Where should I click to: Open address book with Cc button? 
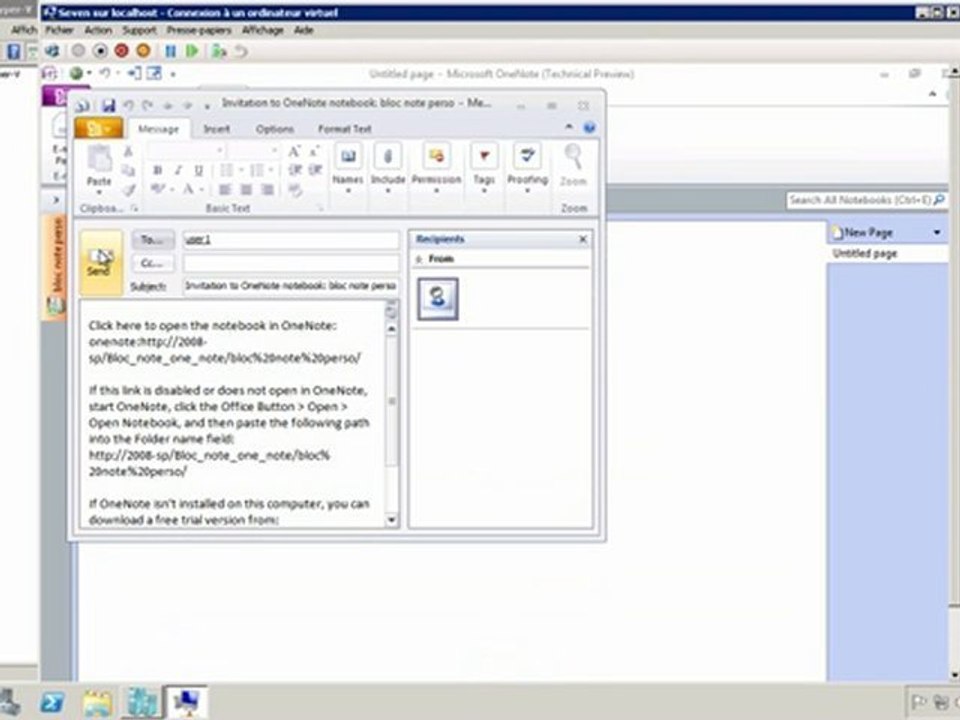point(152,263)
